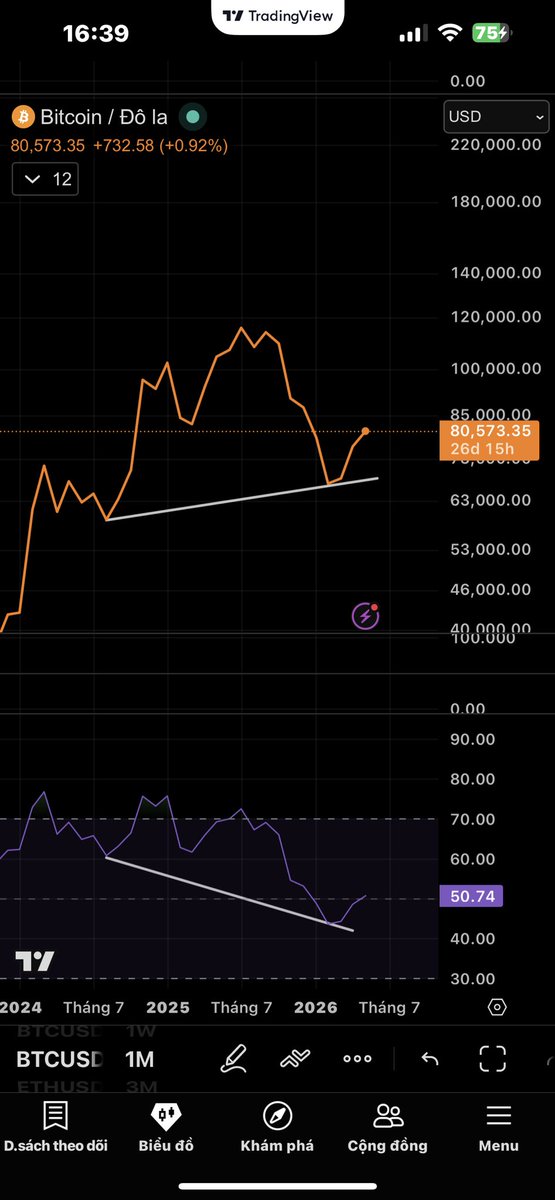555x1200 pixels.
Task: Tap the orange last-price dot on chart
Action: point(366,431)
